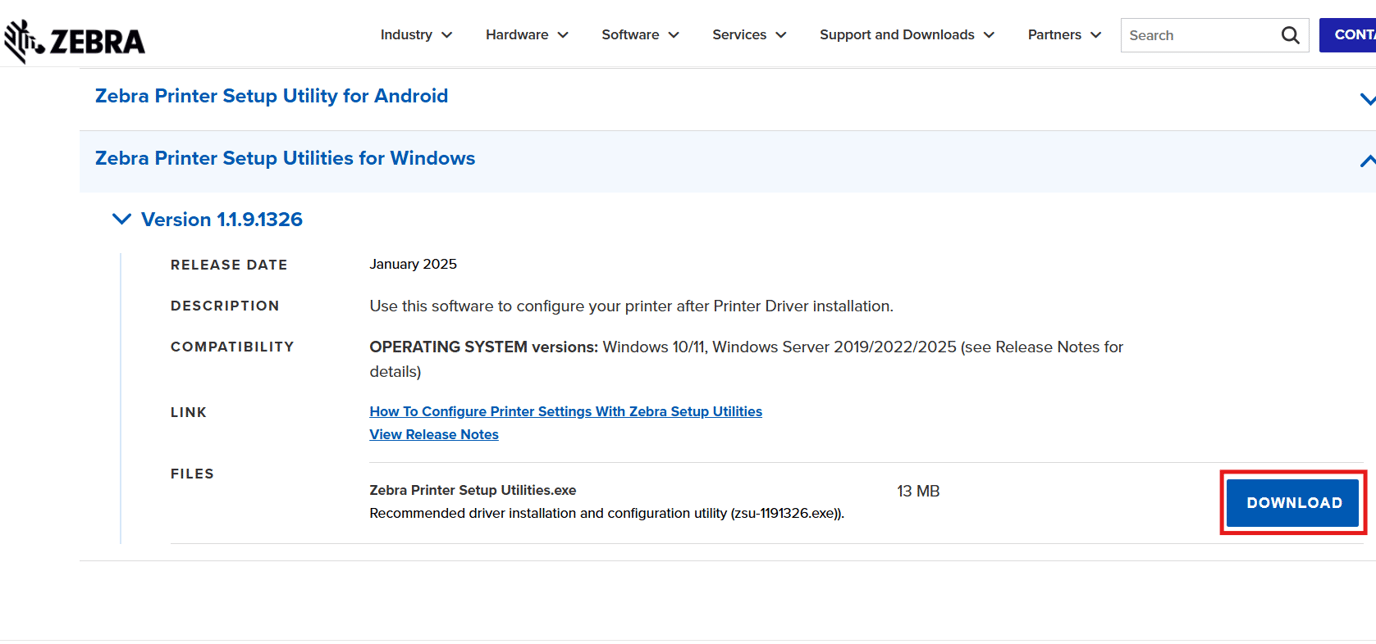Collapse Version 1.1.9.1326 using its chevron
The image size is (1376, 644).
tap(122, 219)
